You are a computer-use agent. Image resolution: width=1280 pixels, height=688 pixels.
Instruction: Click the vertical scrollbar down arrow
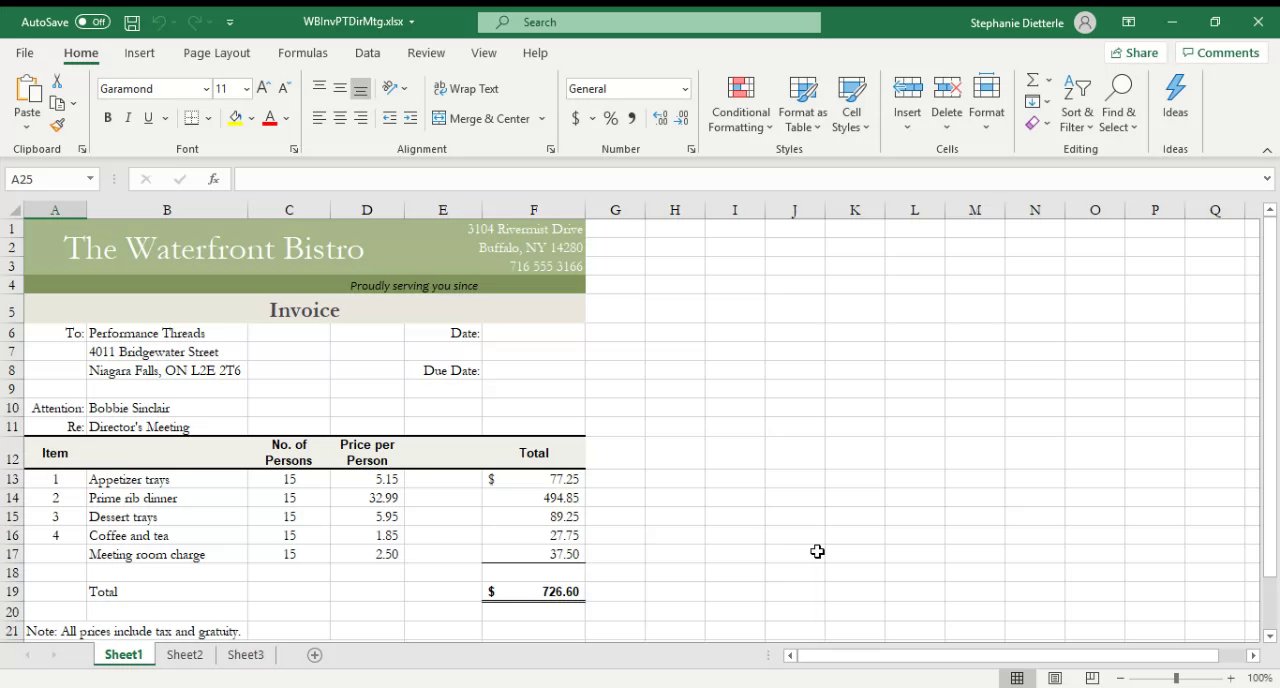[x=1270, y=636]
